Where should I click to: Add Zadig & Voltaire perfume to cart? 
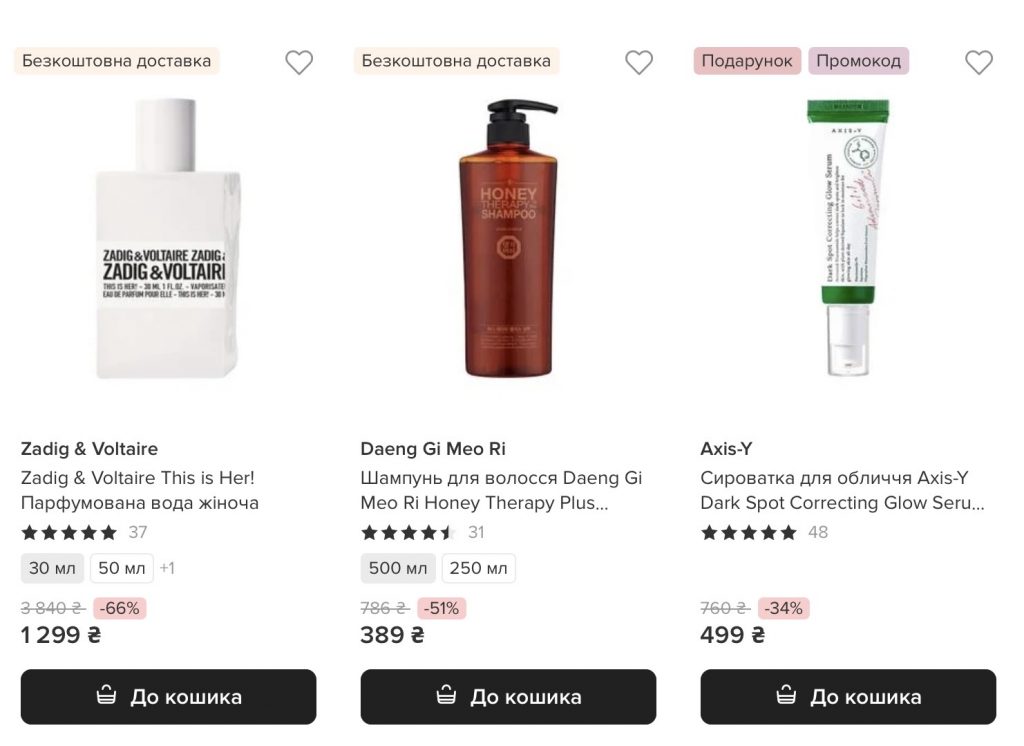(168, 696)
